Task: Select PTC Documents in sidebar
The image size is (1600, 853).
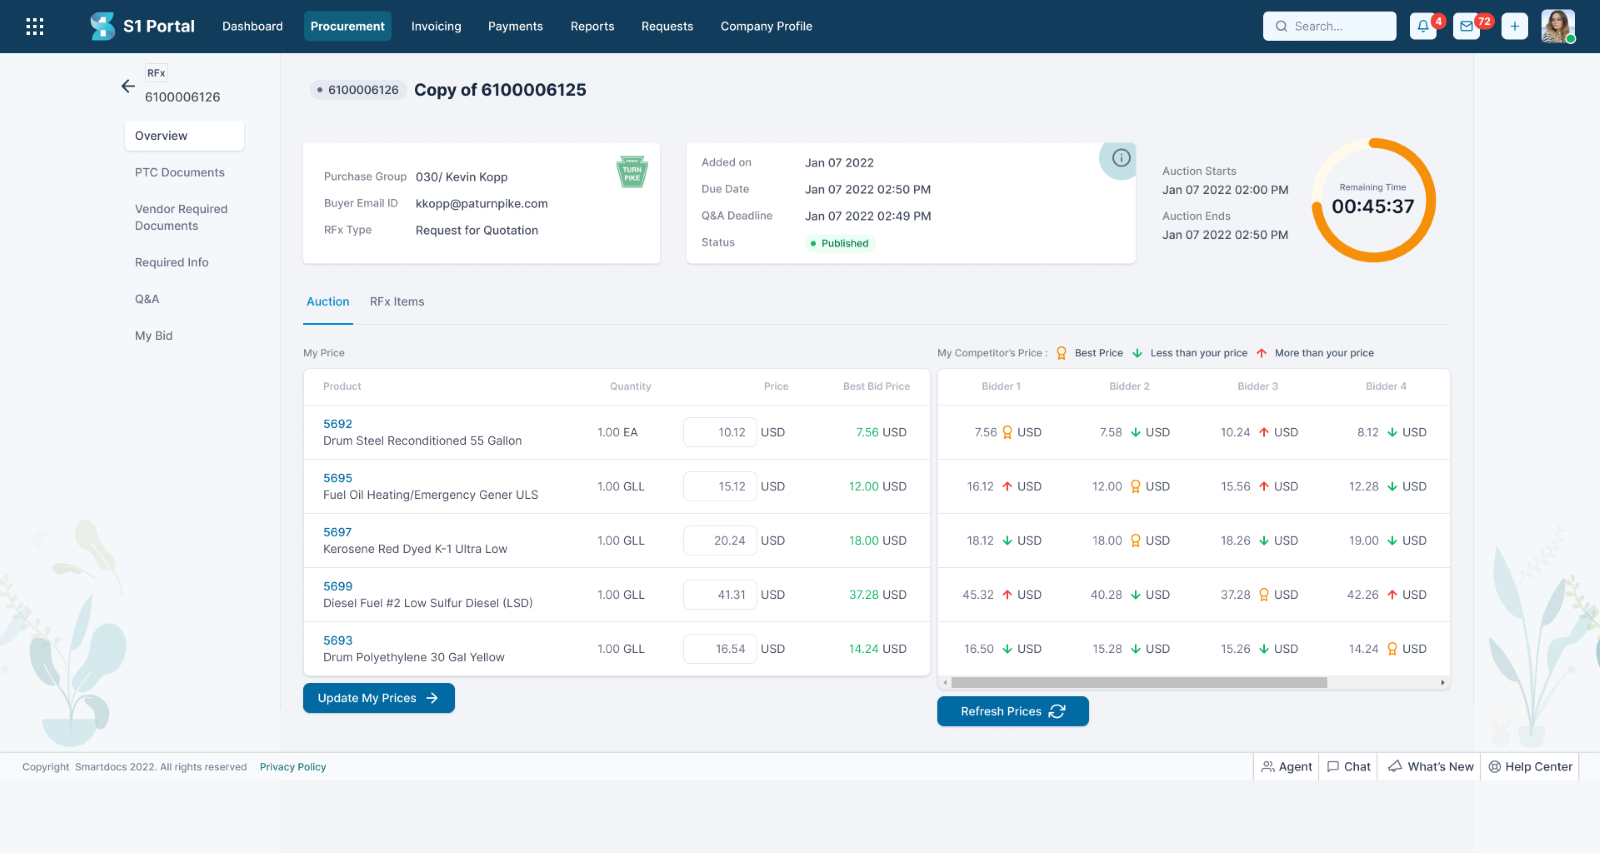Action: click(180, 173)
